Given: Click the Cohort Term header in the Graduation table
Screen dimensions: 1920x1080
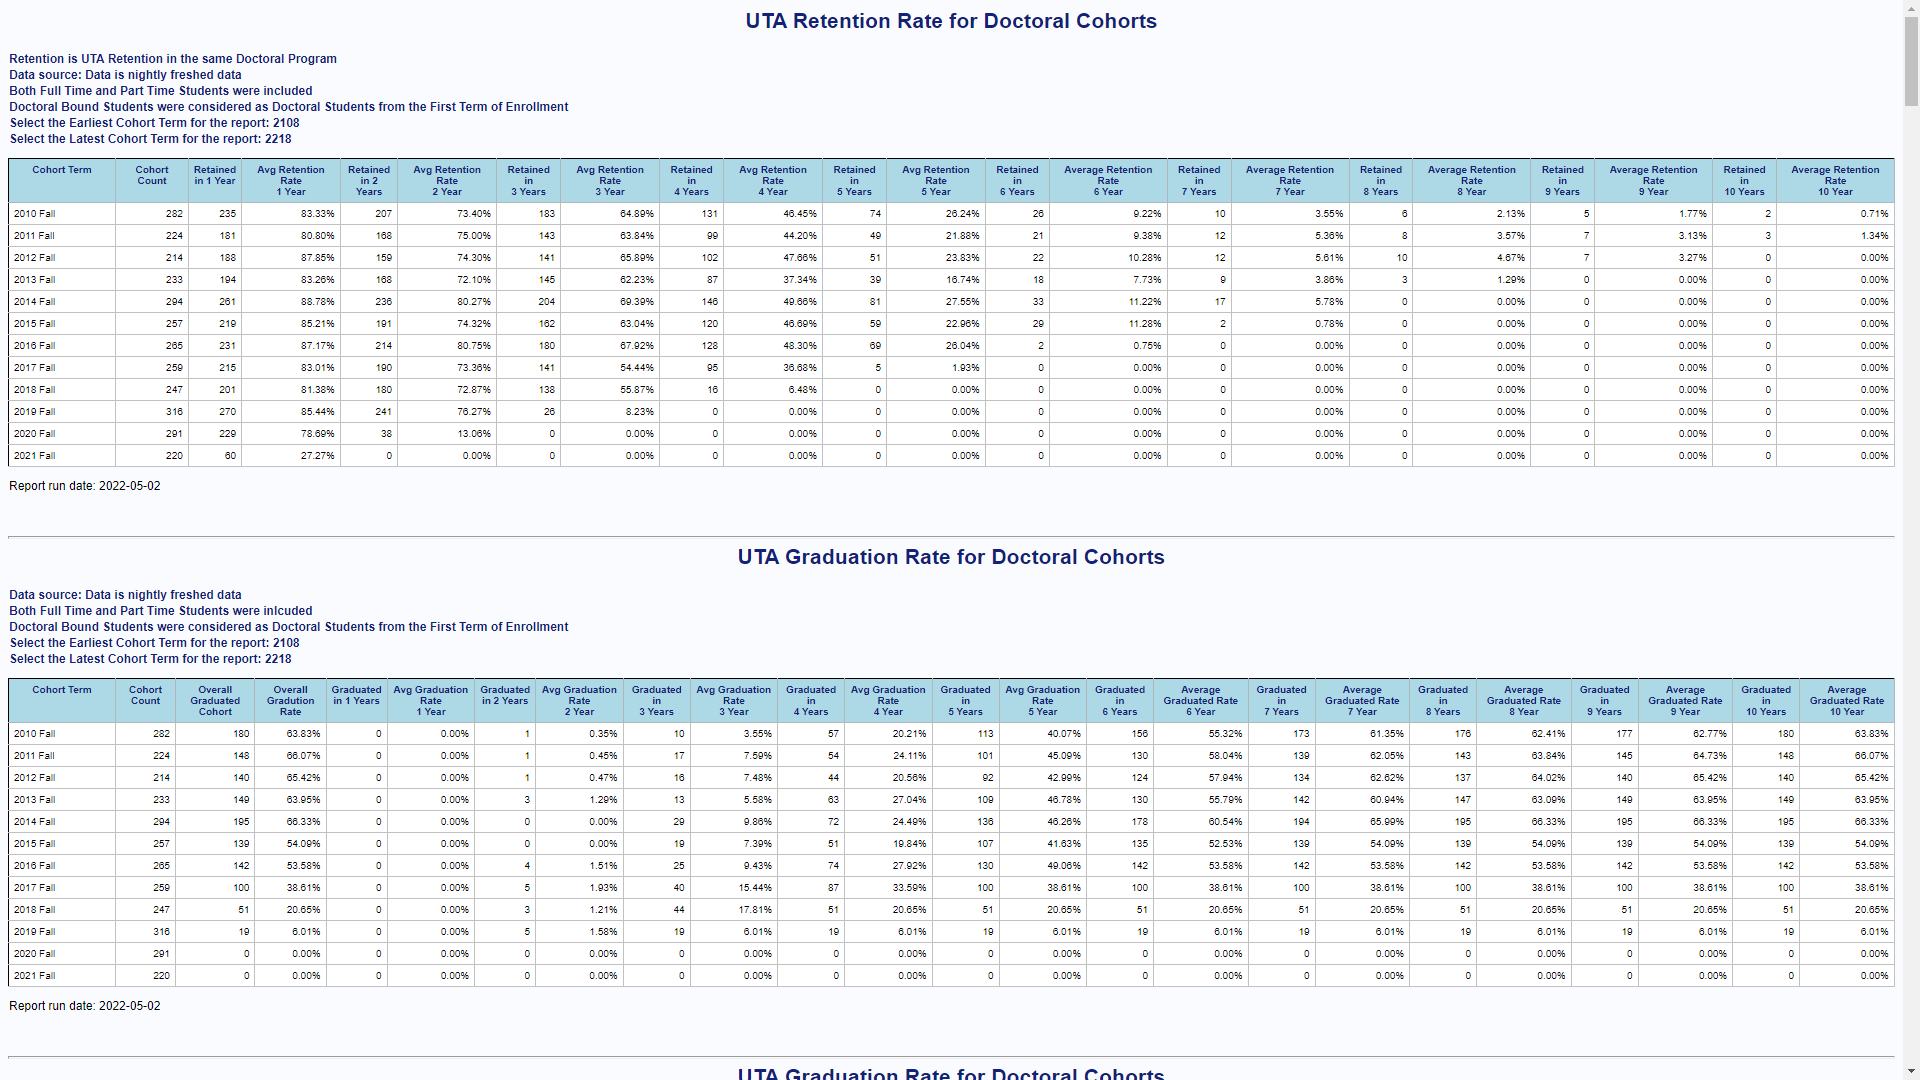Looking at the screenshot, I should pos(62,690).
